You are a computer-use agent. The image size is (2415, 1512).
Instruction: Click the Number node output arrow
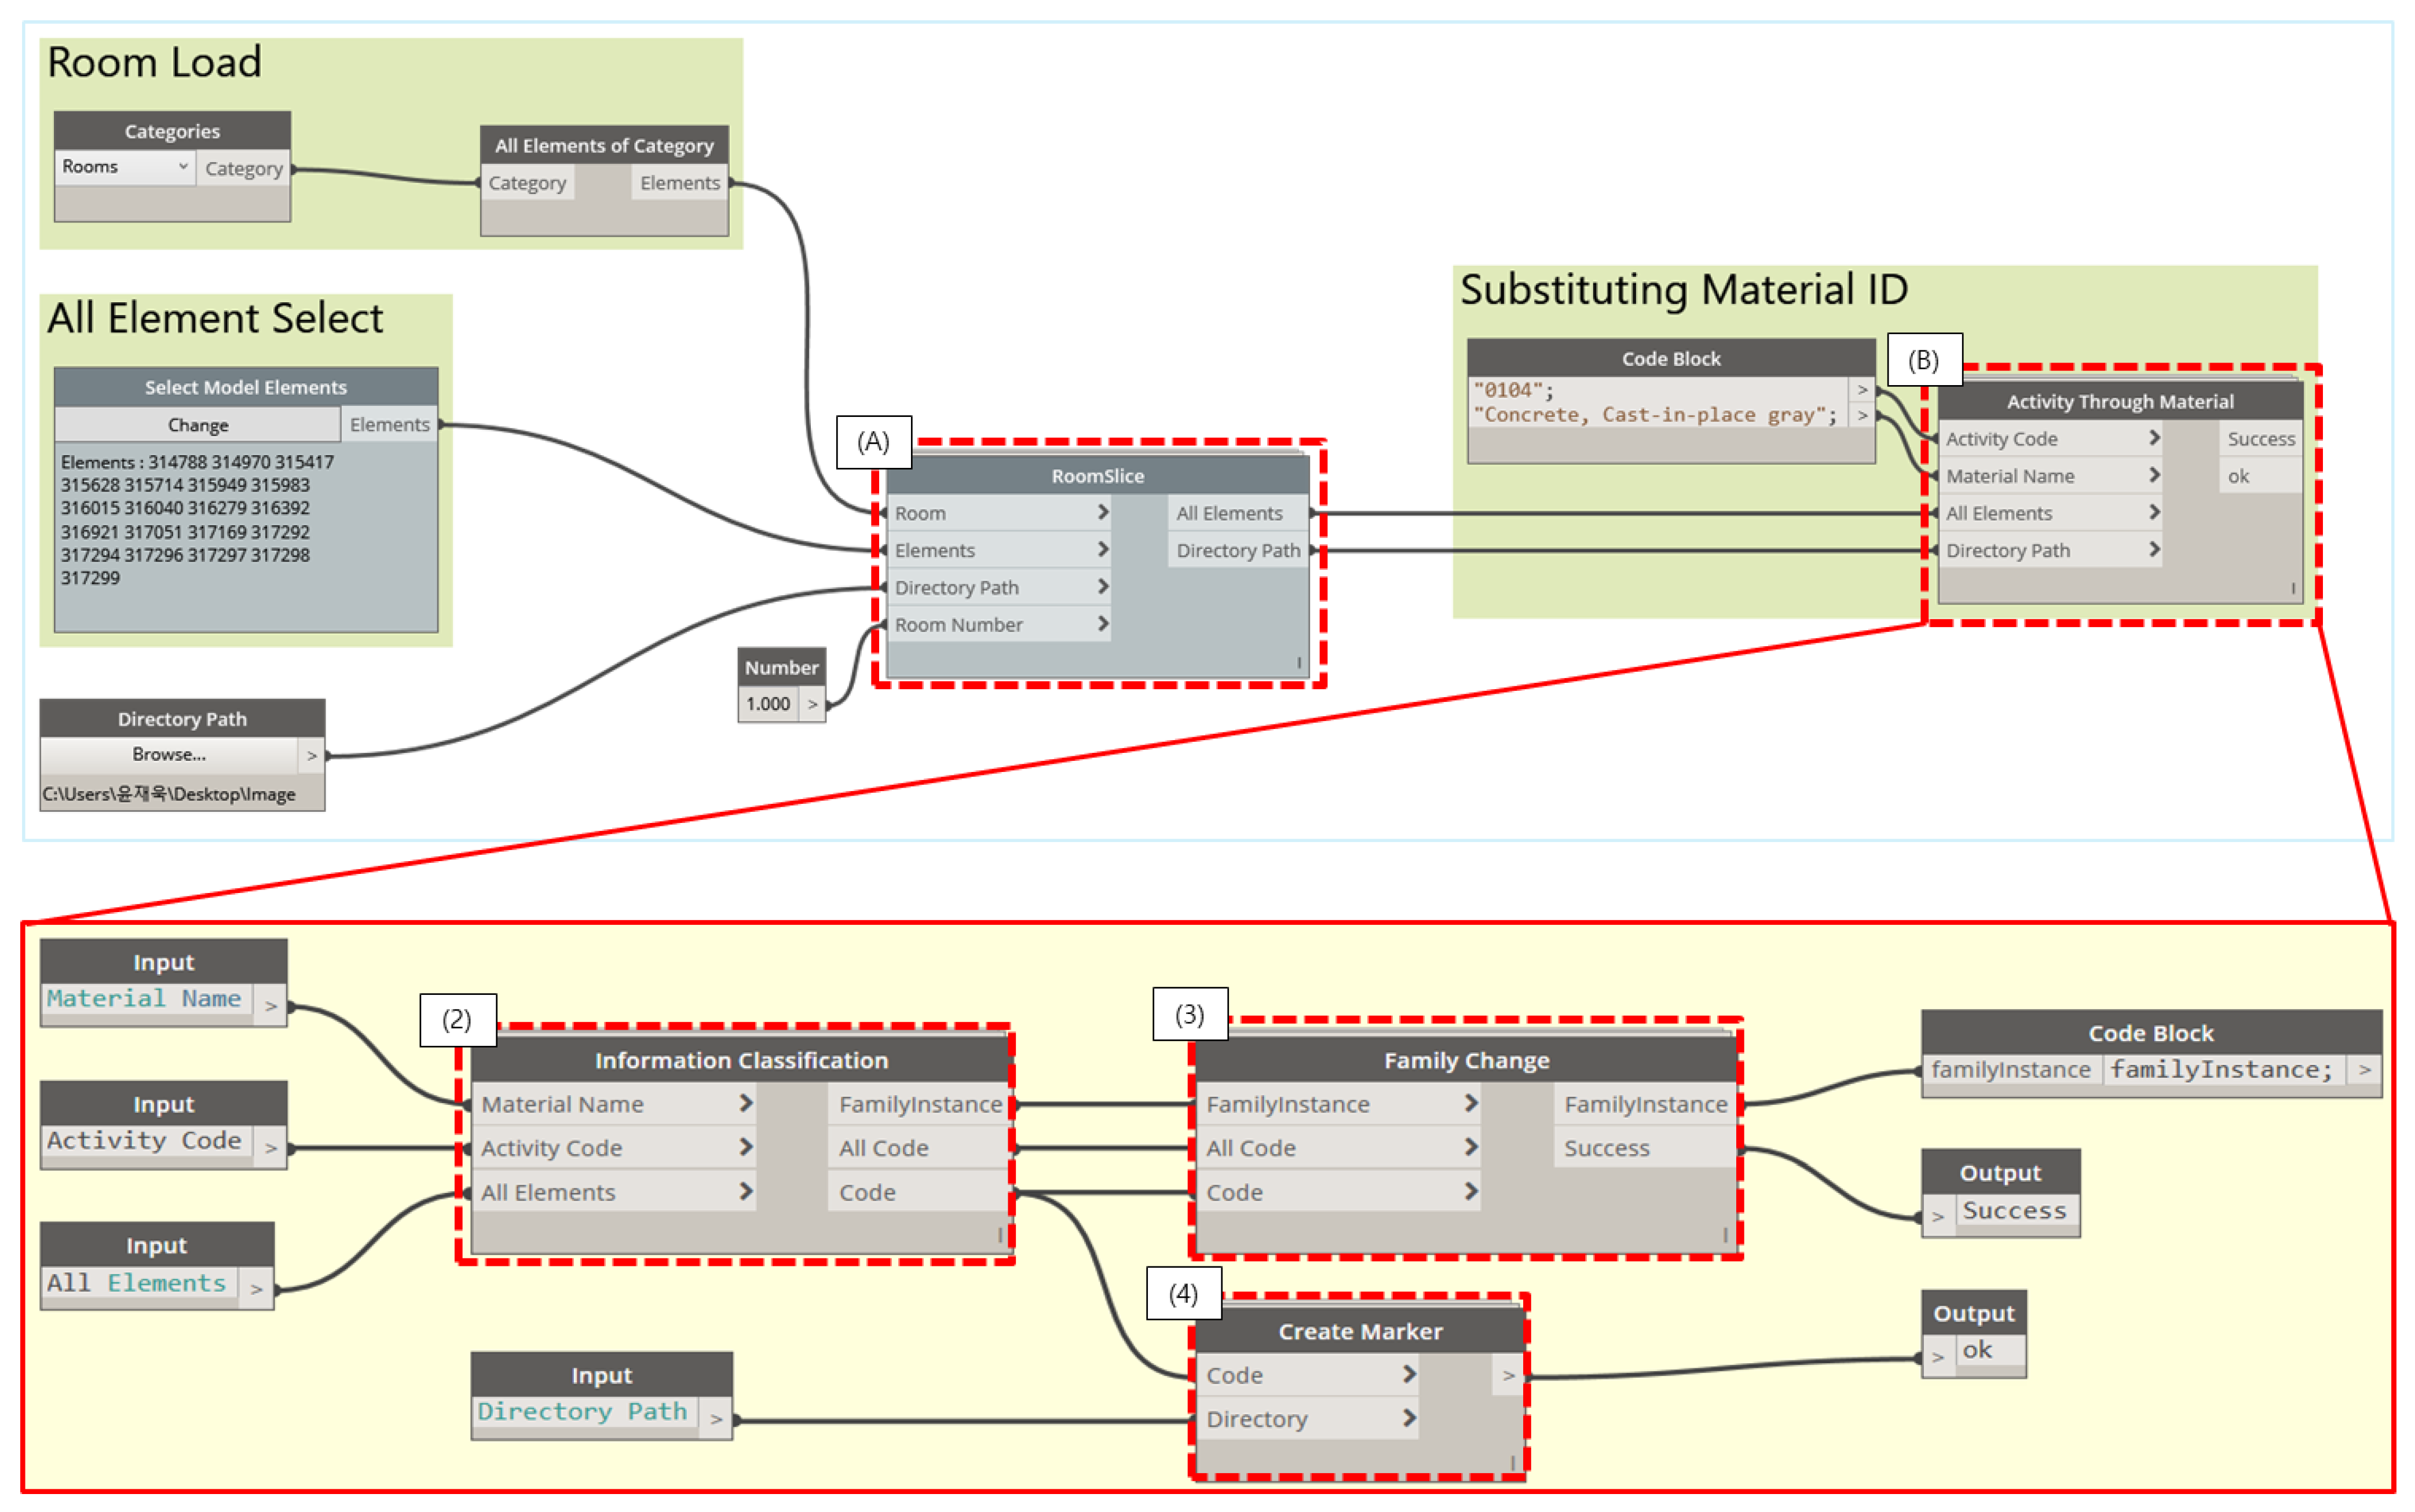click(812, 704)
